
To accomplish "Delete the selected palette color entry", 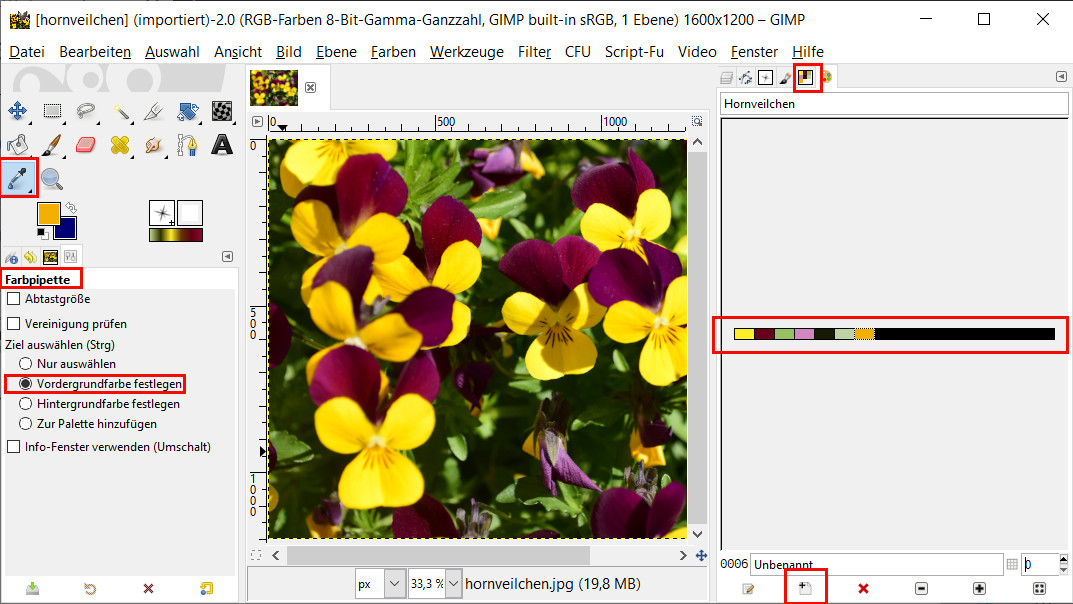I will [864, 588].
